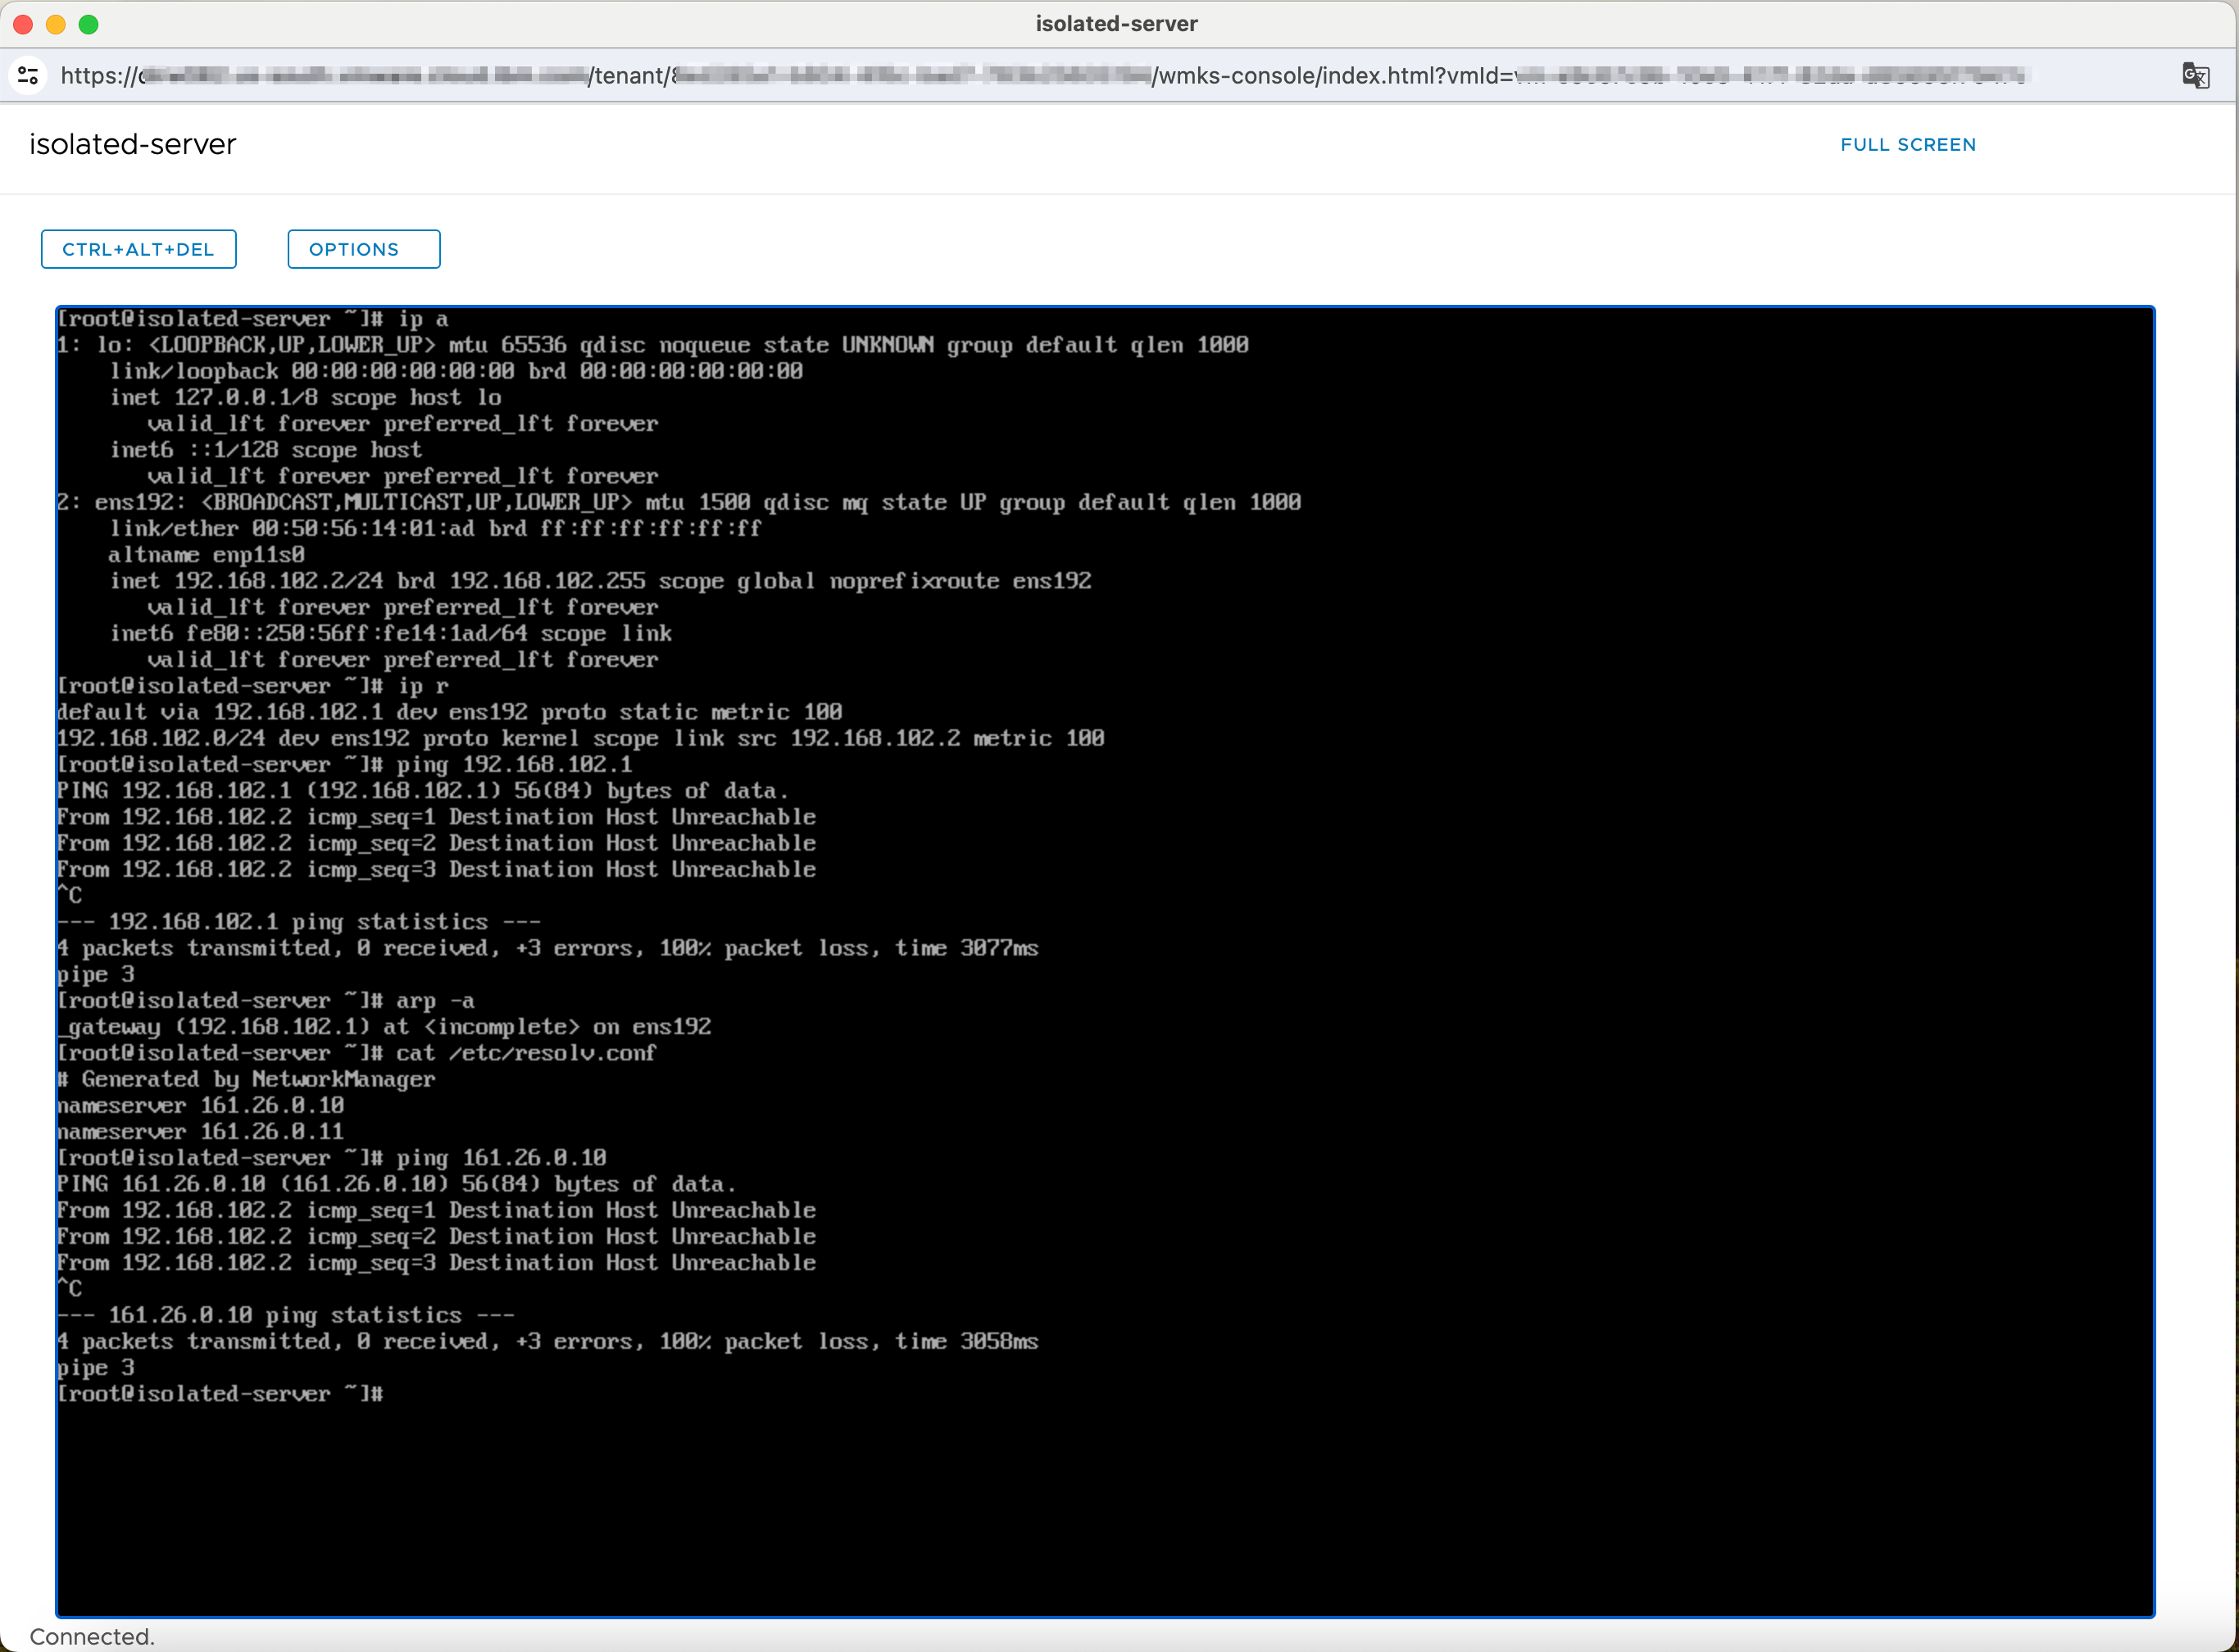Close the isolated-server window with red button
Screen dimensions: 2239x1652
pyautogui.click(x=23, y=24)
